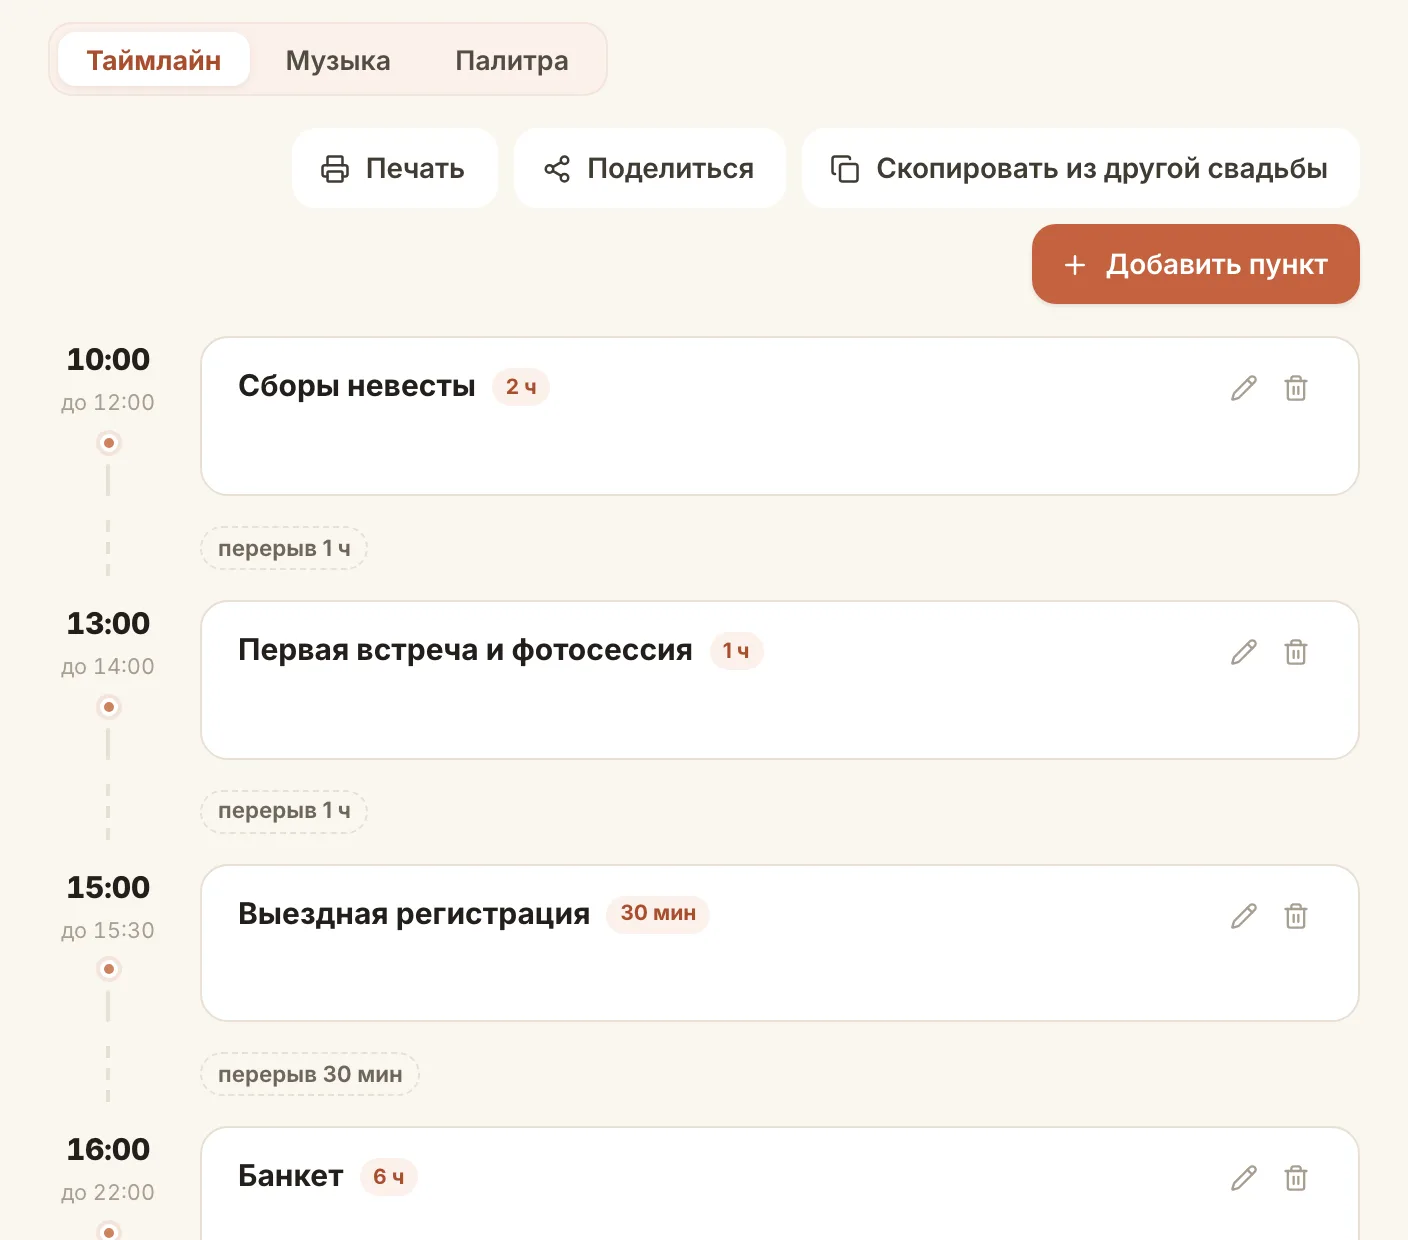Add a new item with «Добавить пункт»
This screenshot has width=1408, height=1240.
1196,264
